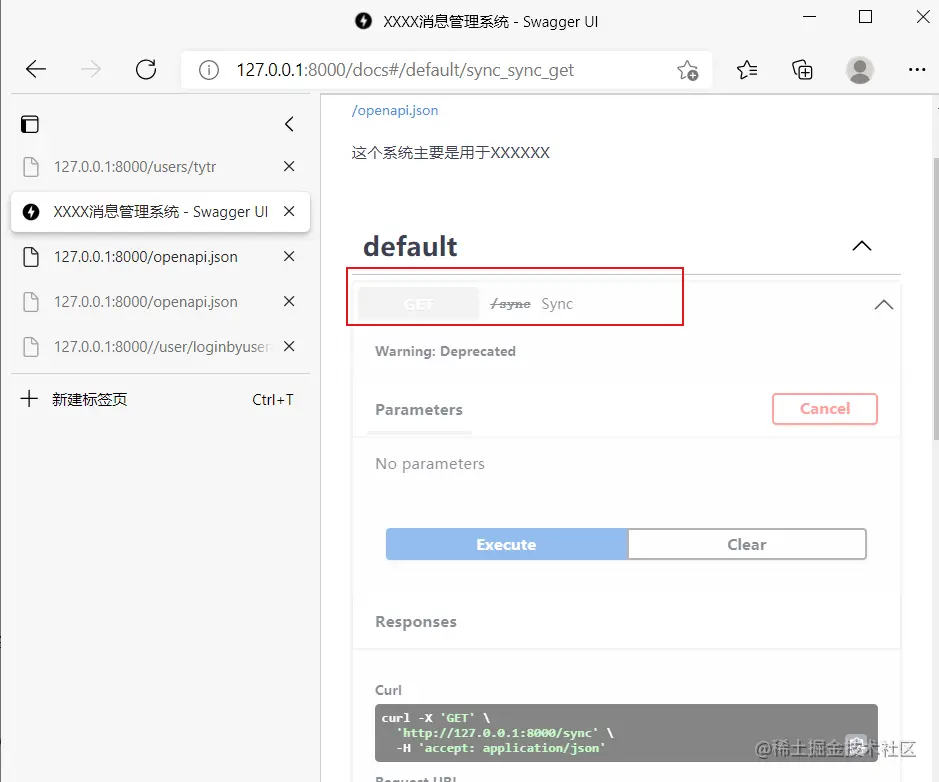The width and height of the screenshot is (939, 782).
Task: Click the page vertical scrollbar thumb
Action: 935,298
